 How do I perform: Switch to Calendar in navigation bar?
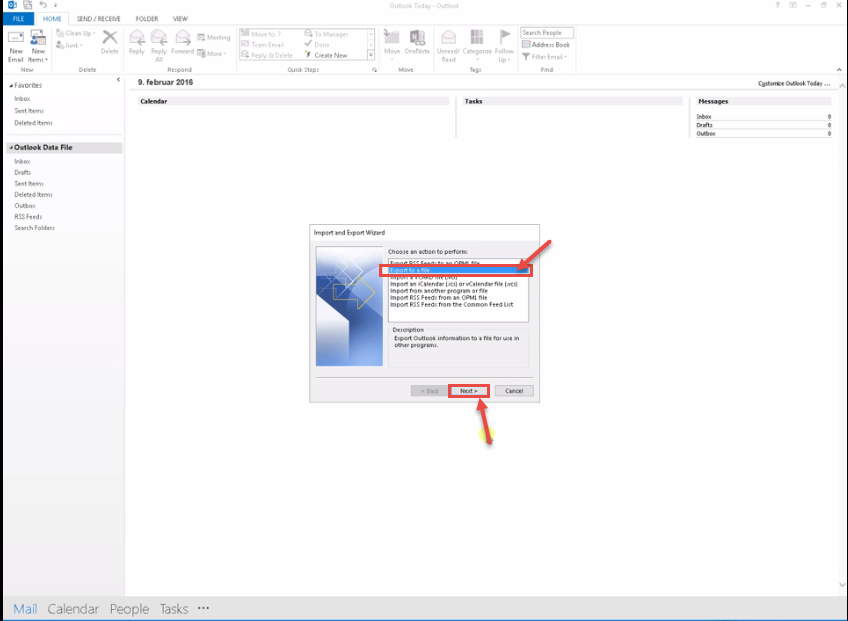73,609
